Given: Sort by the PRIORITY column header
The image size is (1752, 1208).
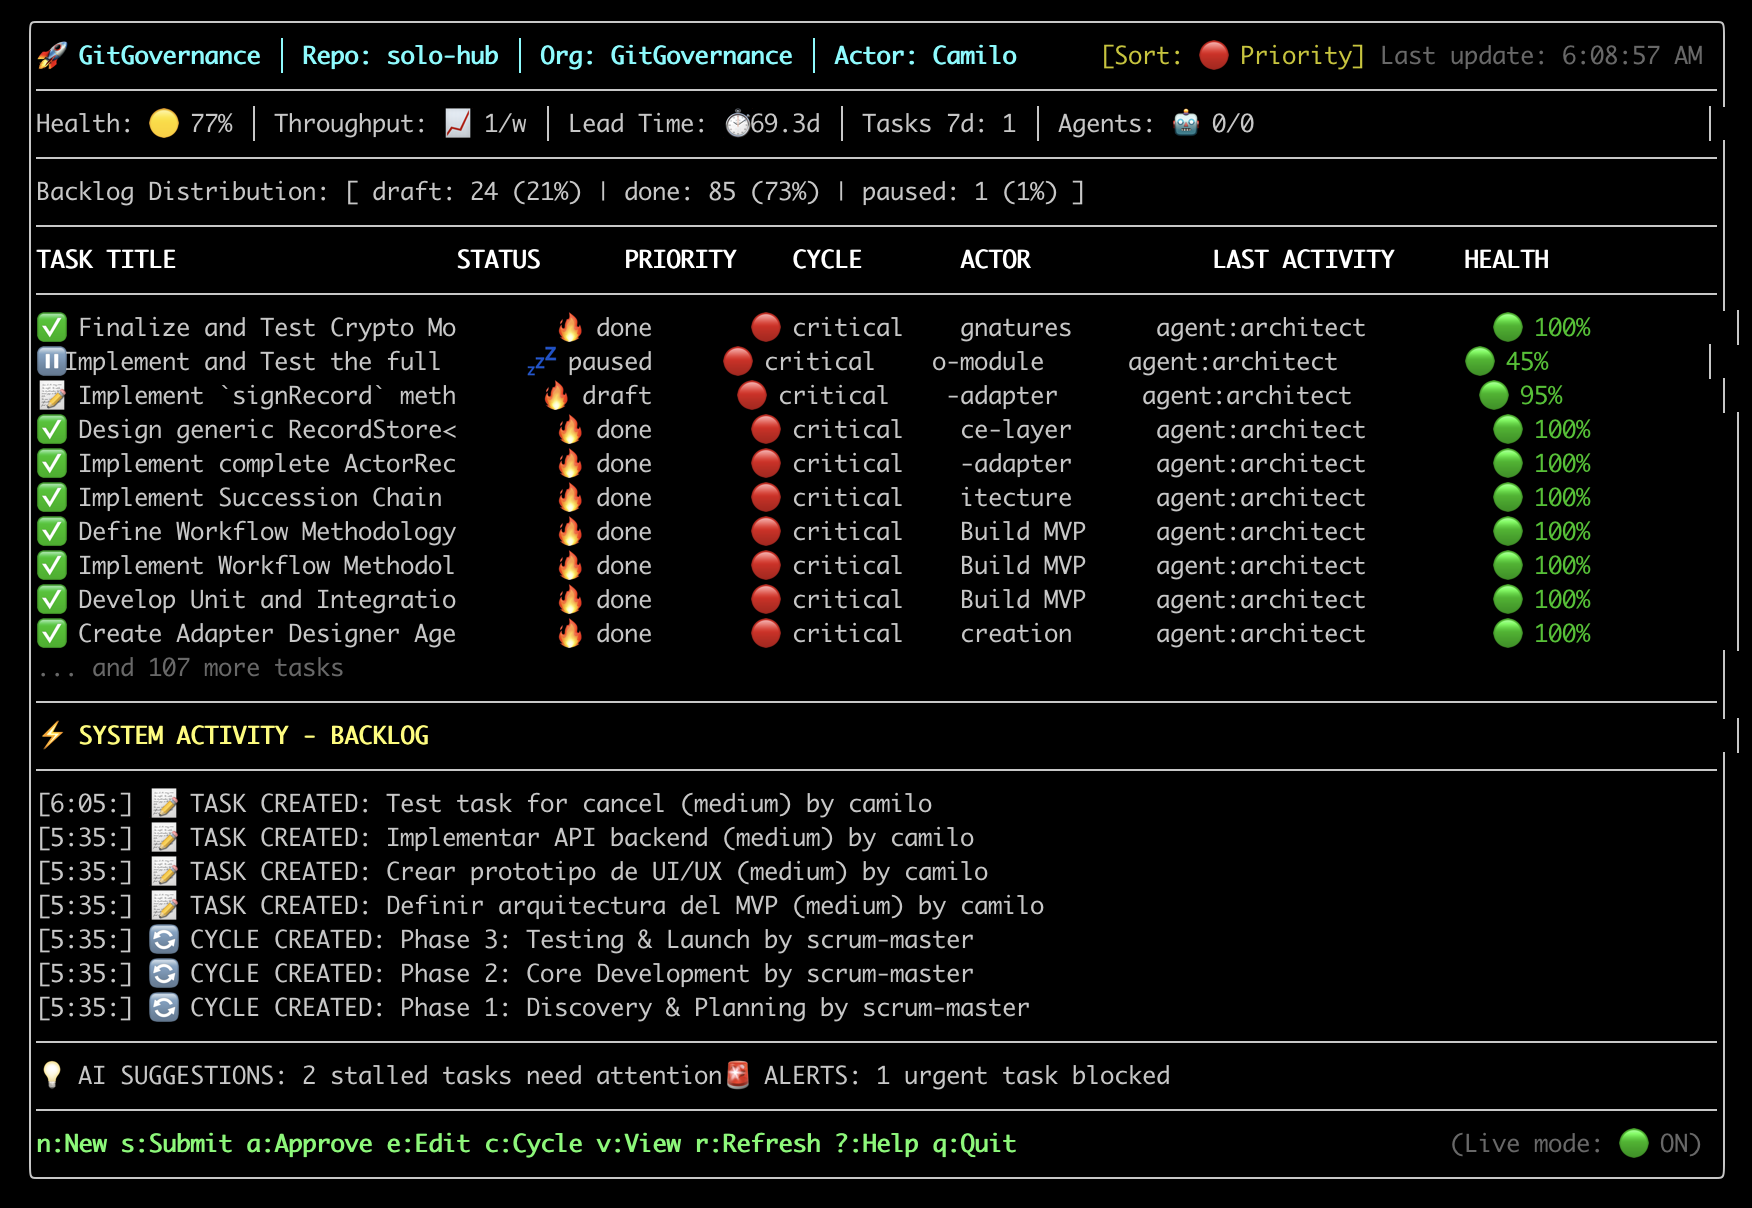Looking at the screenshot, I should click(680, 260).
